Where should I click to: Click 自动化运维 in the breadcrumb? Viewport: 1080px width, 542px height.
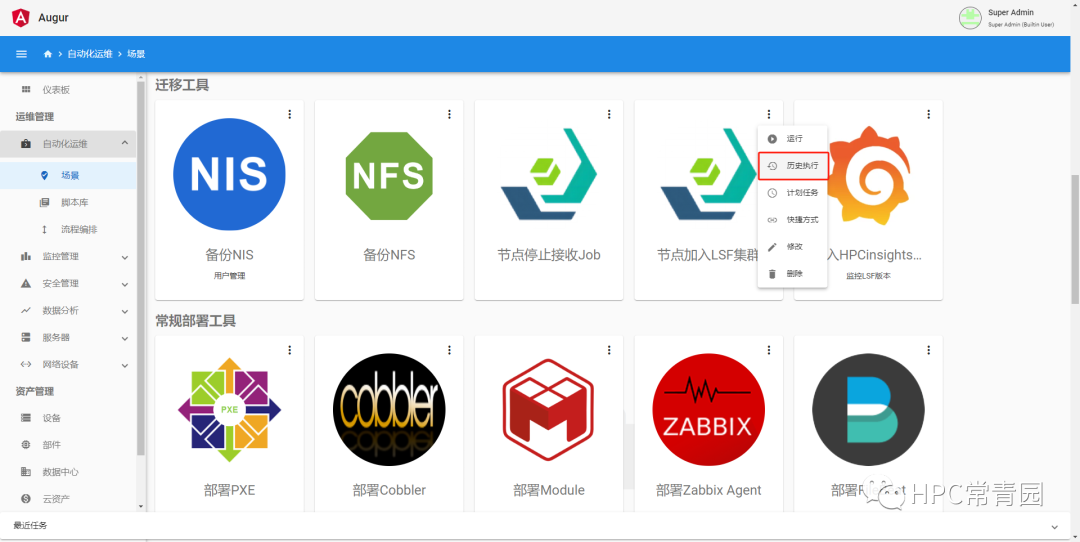coord(90,54)
